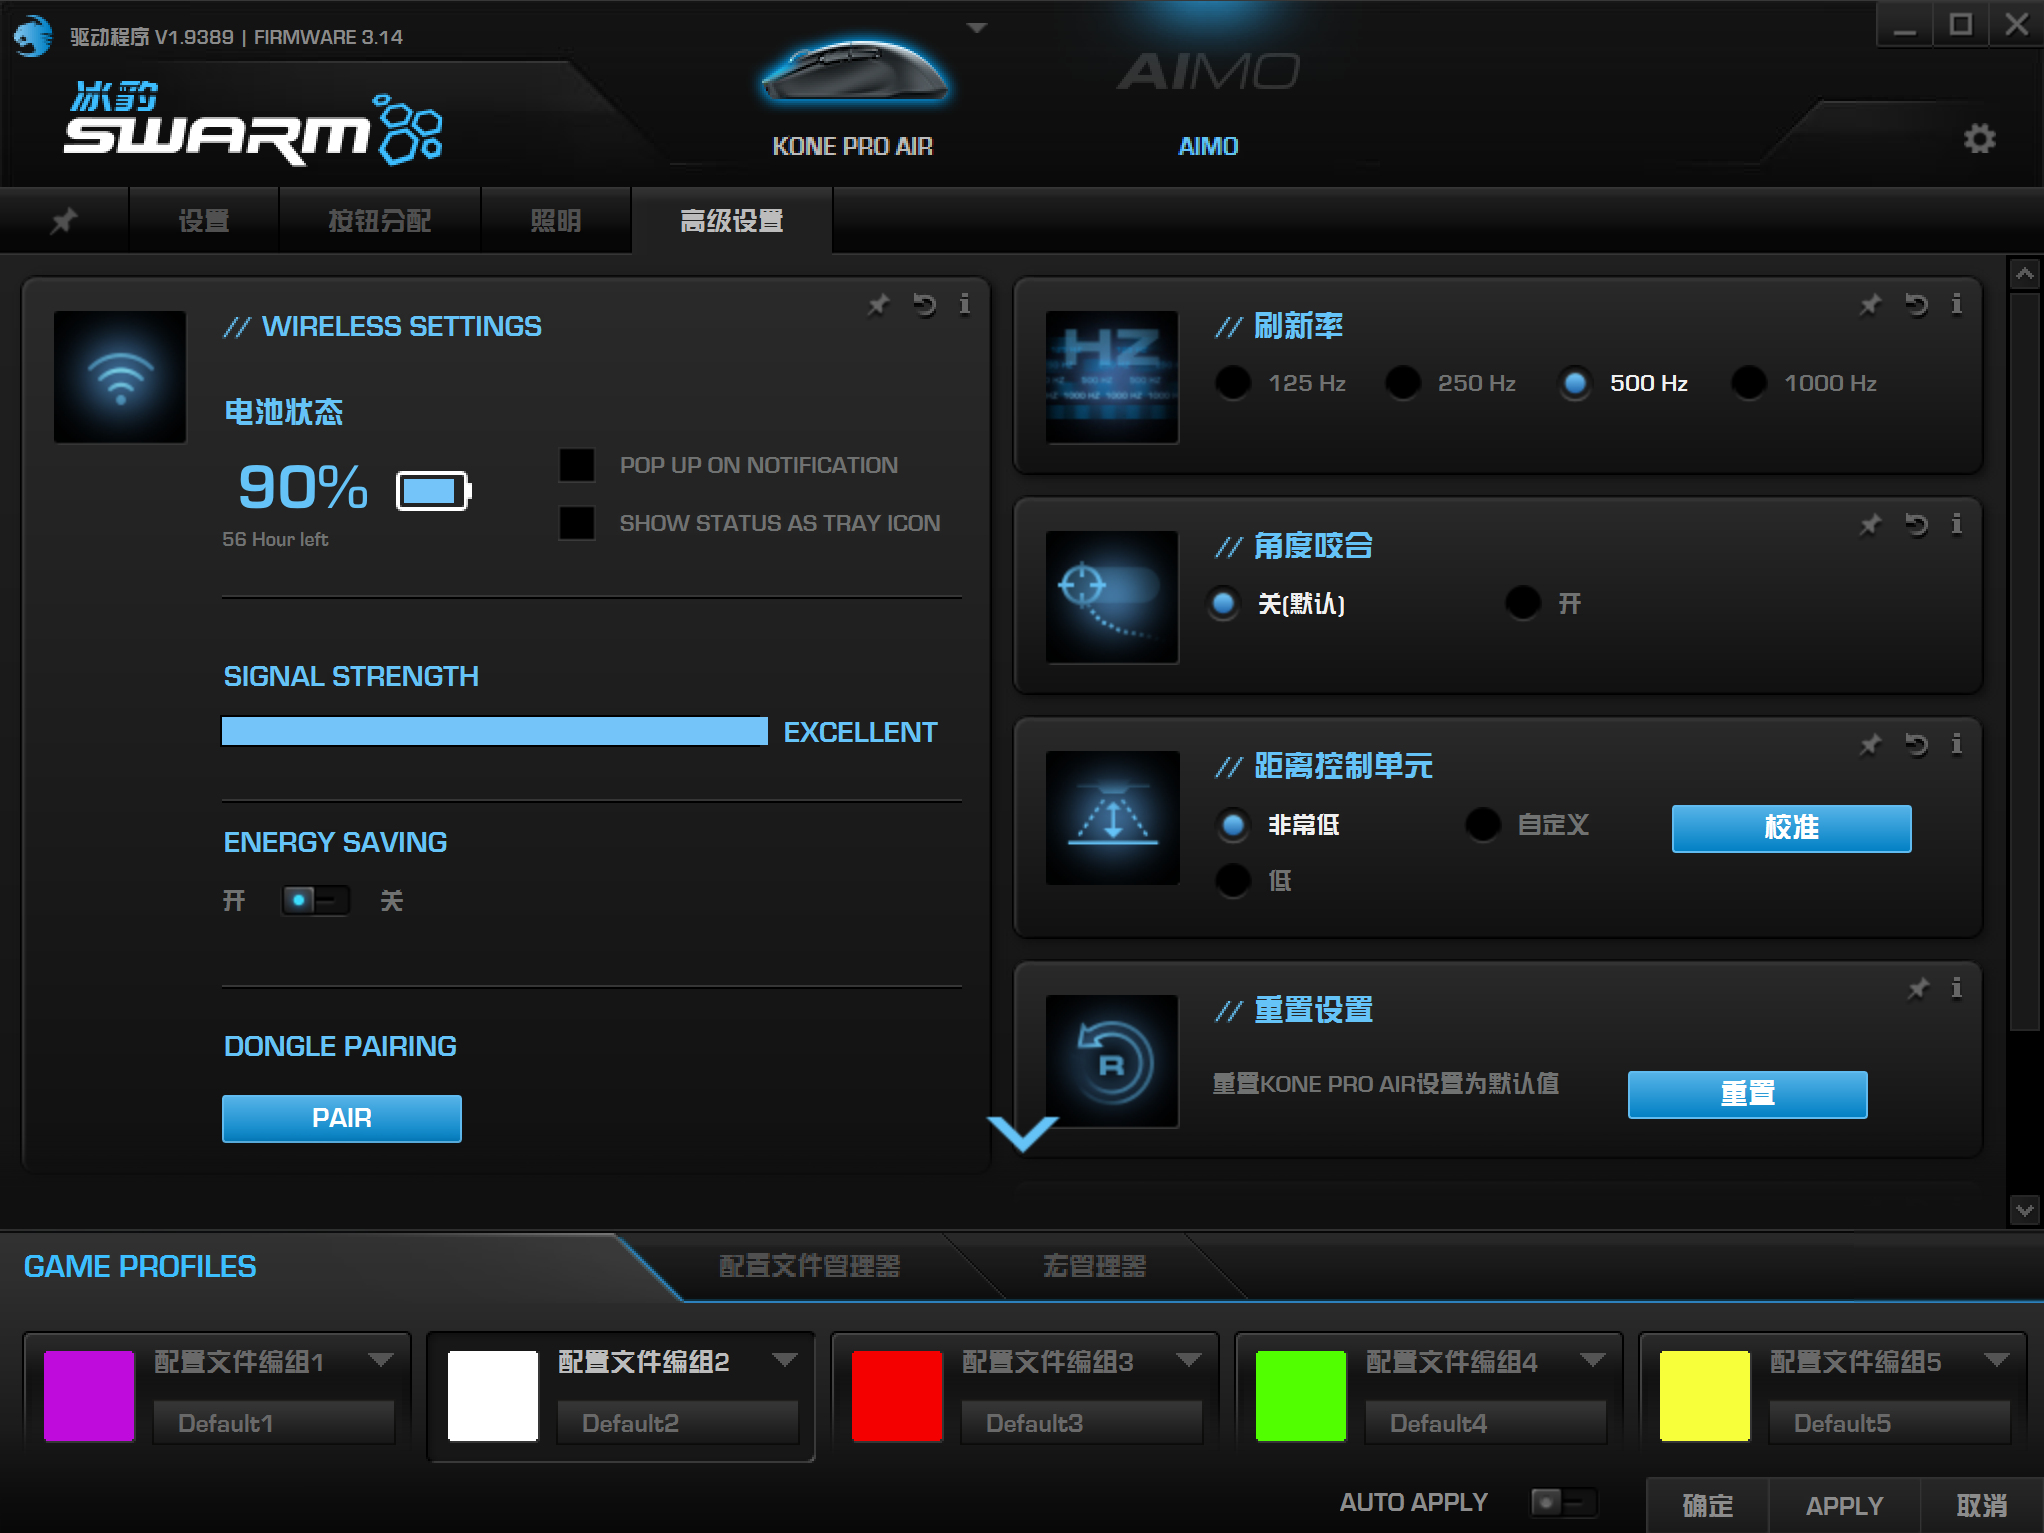Select 低 distance control option
The width and height of the screenshot is (2044, 1533).
[x=1232, y=881]
